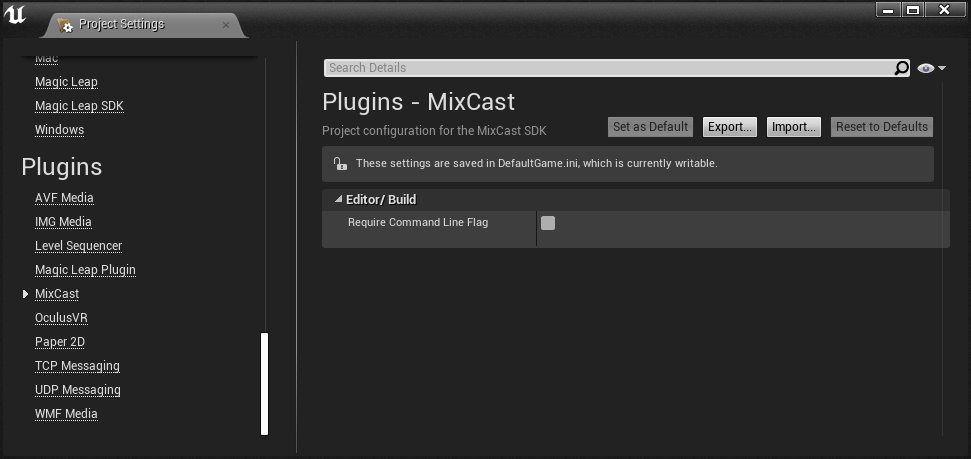The width and height of the screenshot is (971, 459).
Task: Minimize the Project Settings window
Action: (x=888, y=10)
